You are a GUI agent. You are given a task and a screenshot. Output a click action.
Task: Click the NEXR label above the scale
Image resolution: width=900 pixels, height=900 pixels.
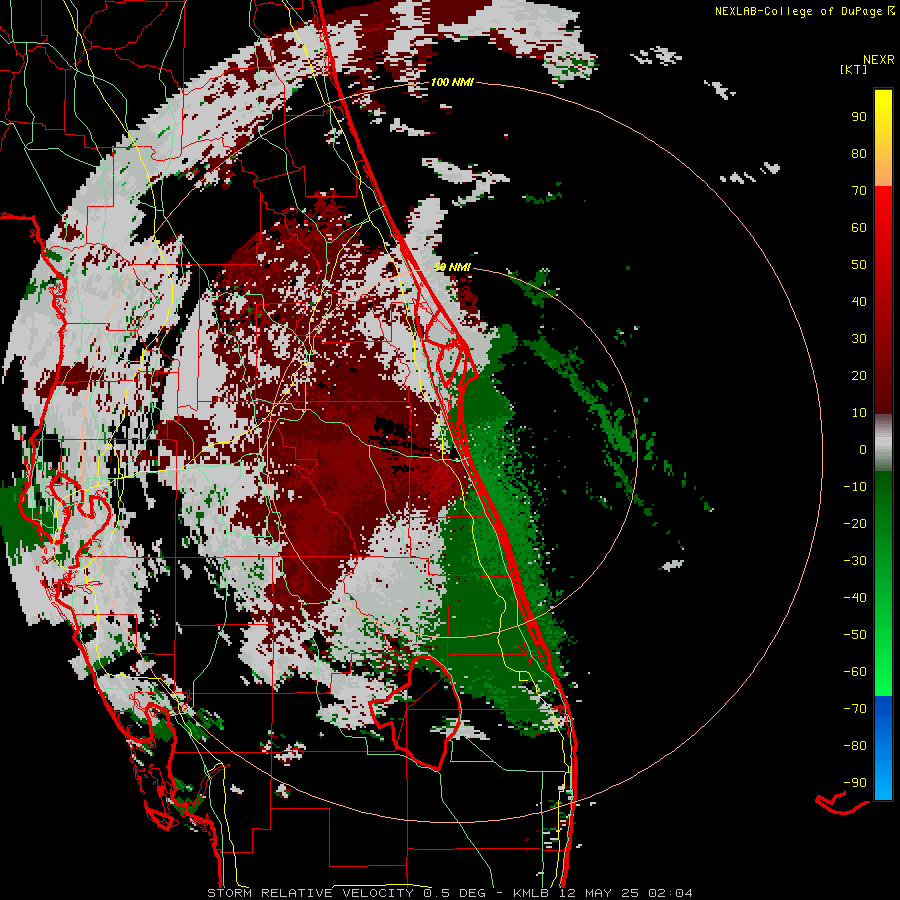pos(879,60)
